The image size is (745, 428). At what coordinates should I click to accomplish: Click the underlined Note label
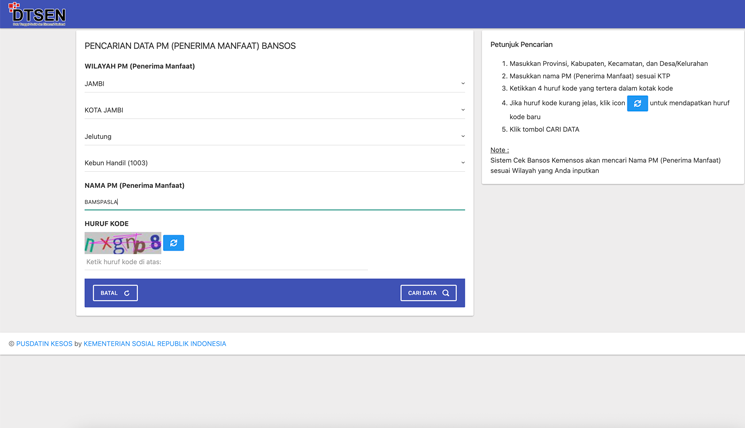(x=499, y=150)
